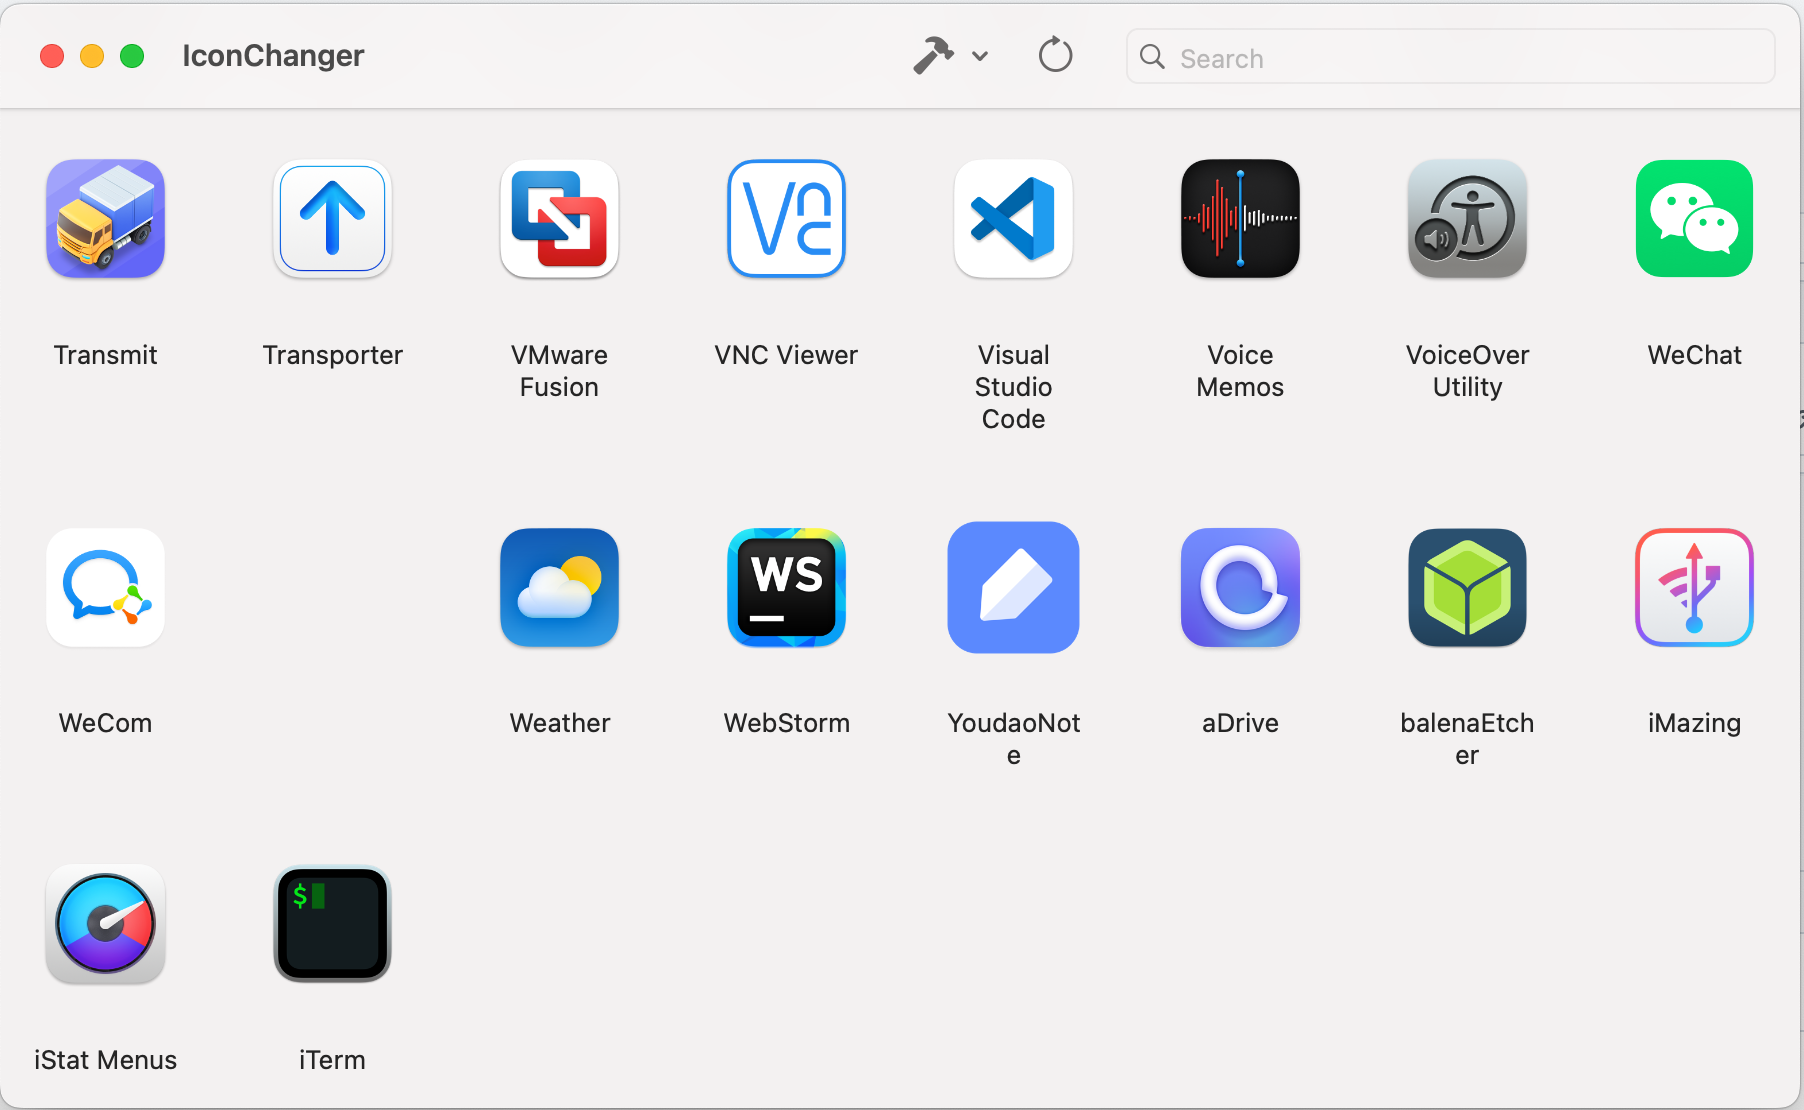Click the IconChanger window title
The image size is (1804, 1110).
coord(273,56)
